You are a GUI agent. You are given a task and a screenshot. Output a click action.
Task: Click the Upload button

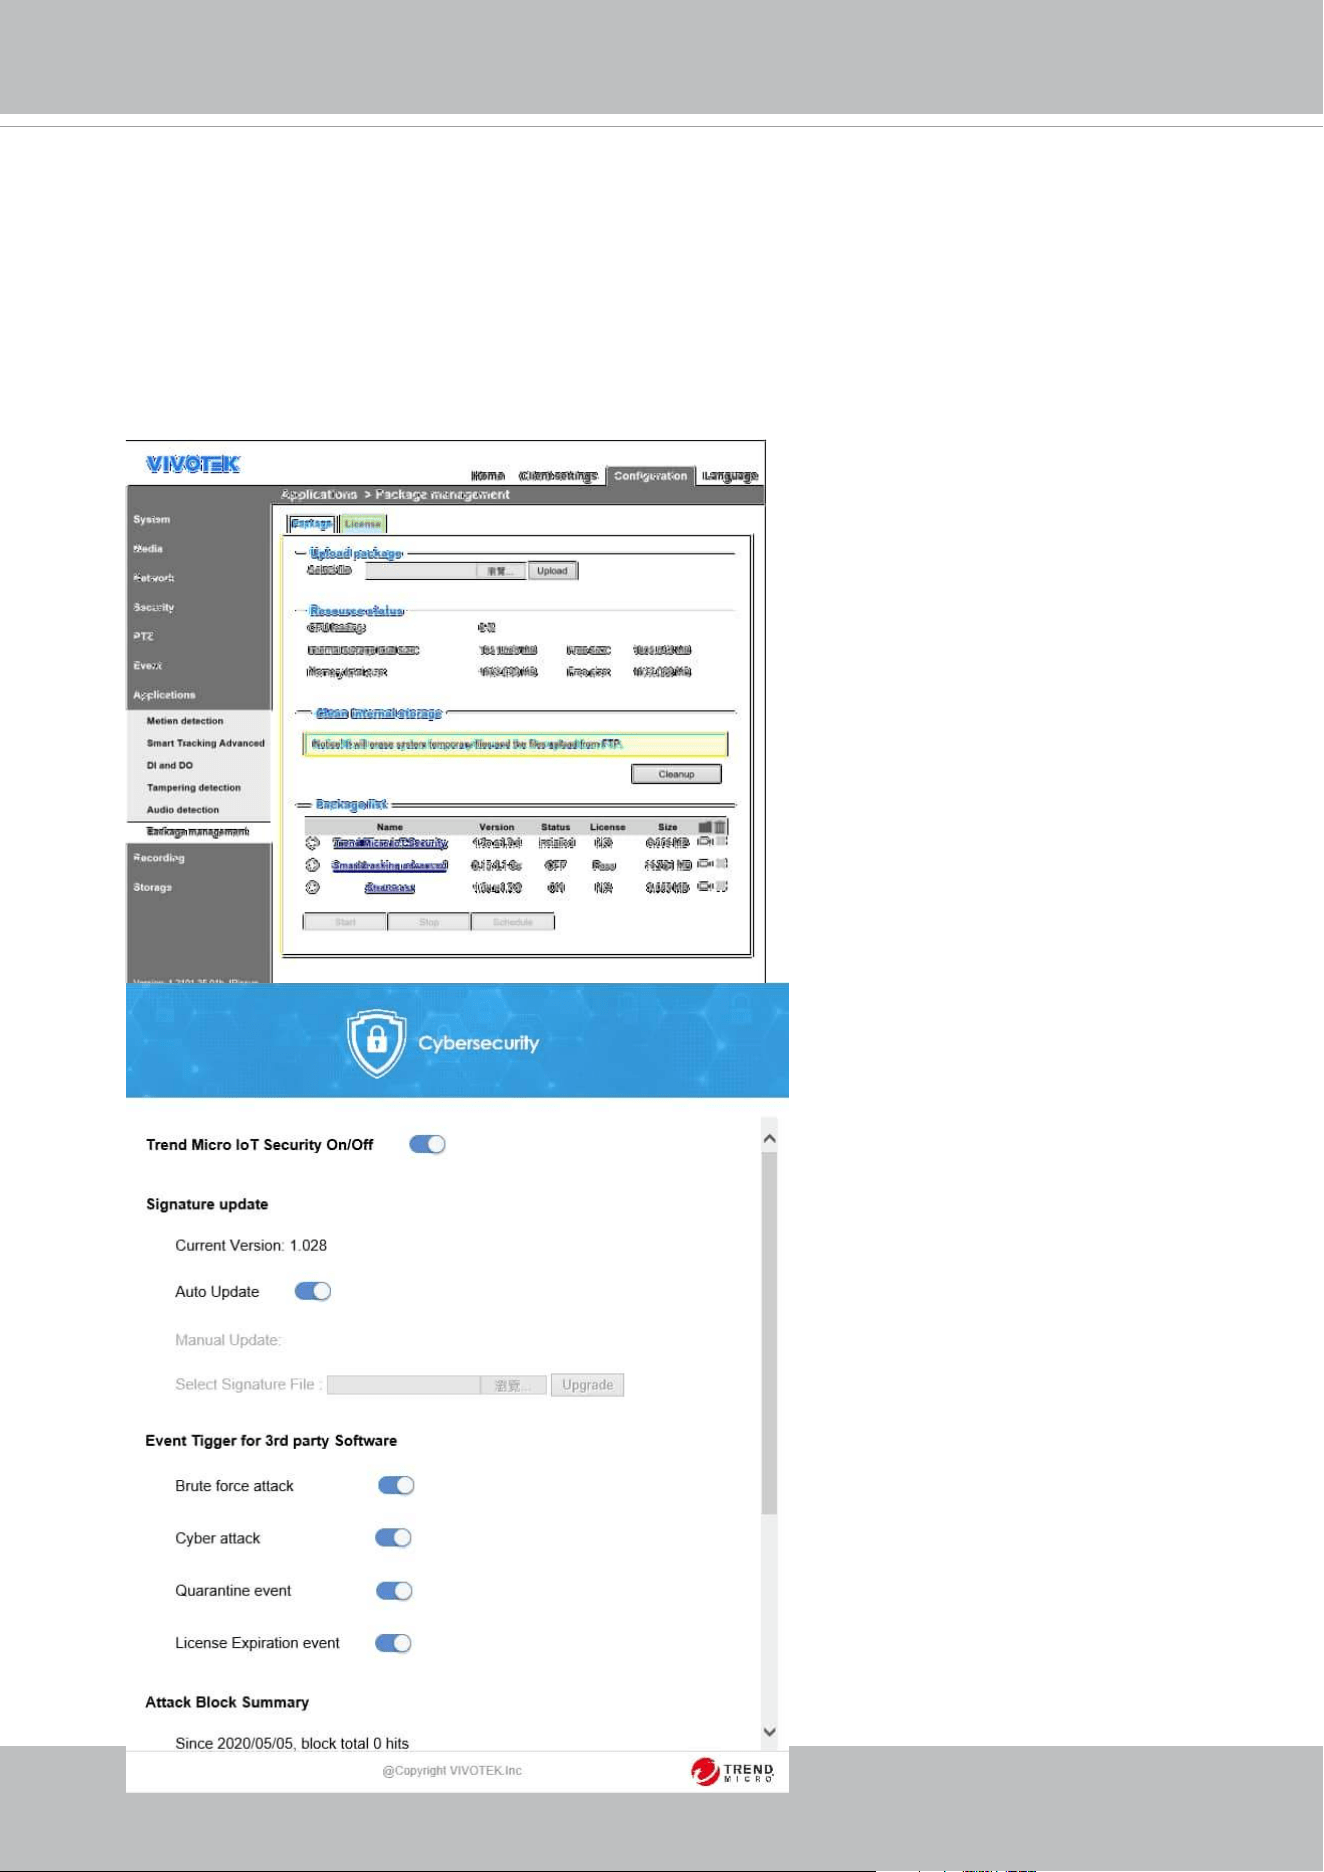[x=552, y=571]
